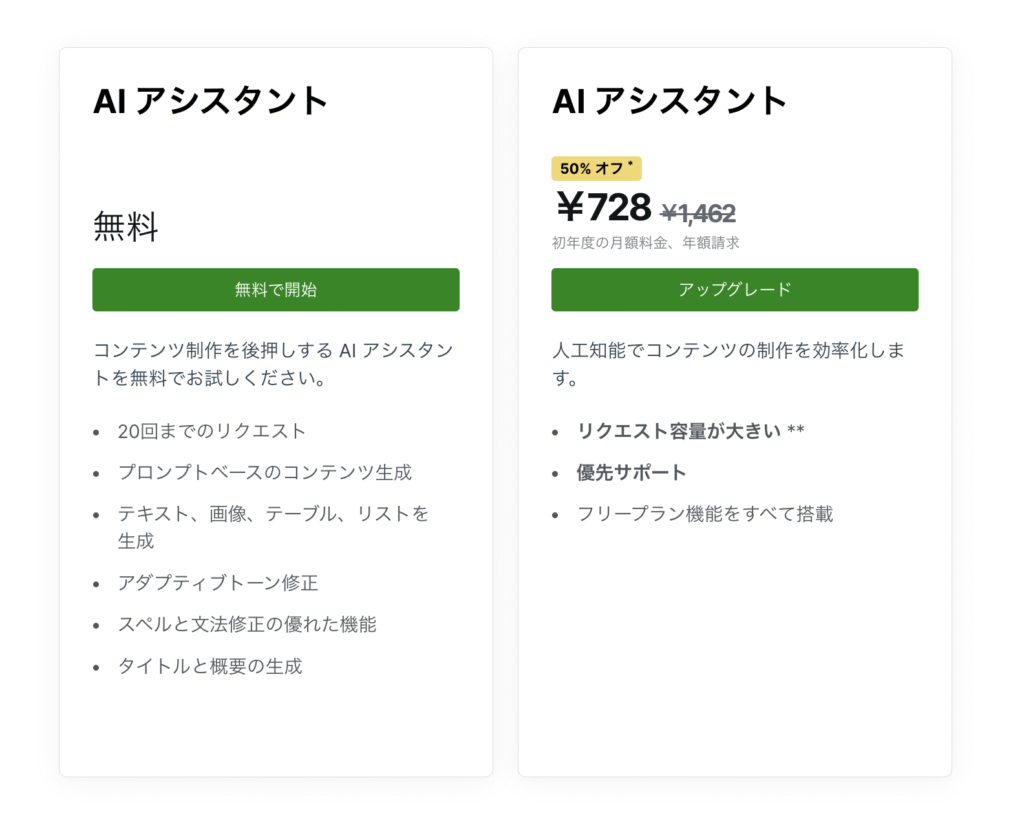Click the ¥728 discounted price

(x=603, y=208)
